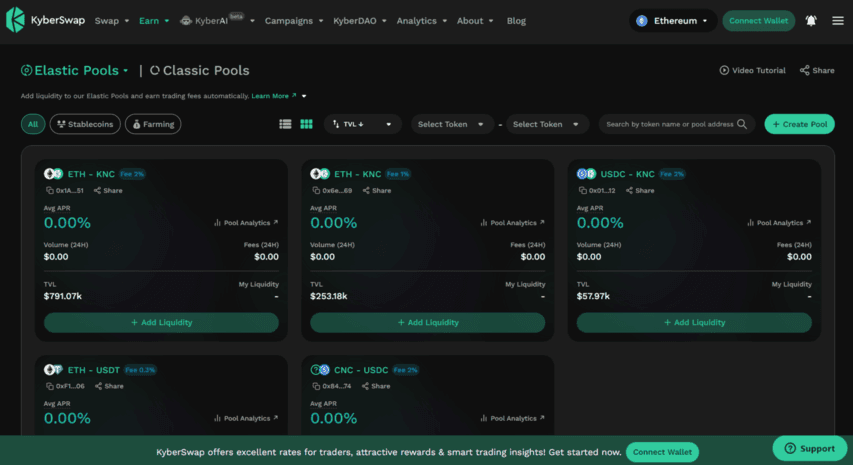Click the KyberSwap logo

pyautogui.click(x=46, y=20)
